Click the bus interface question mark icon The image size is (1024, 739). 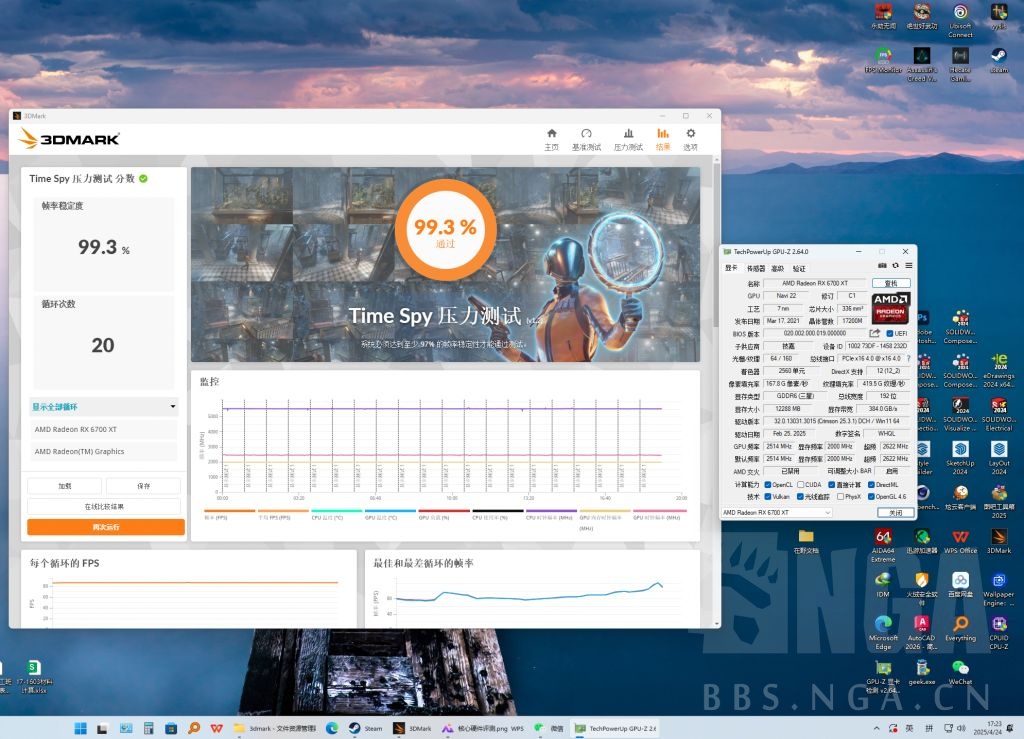(x=908, y=358)
